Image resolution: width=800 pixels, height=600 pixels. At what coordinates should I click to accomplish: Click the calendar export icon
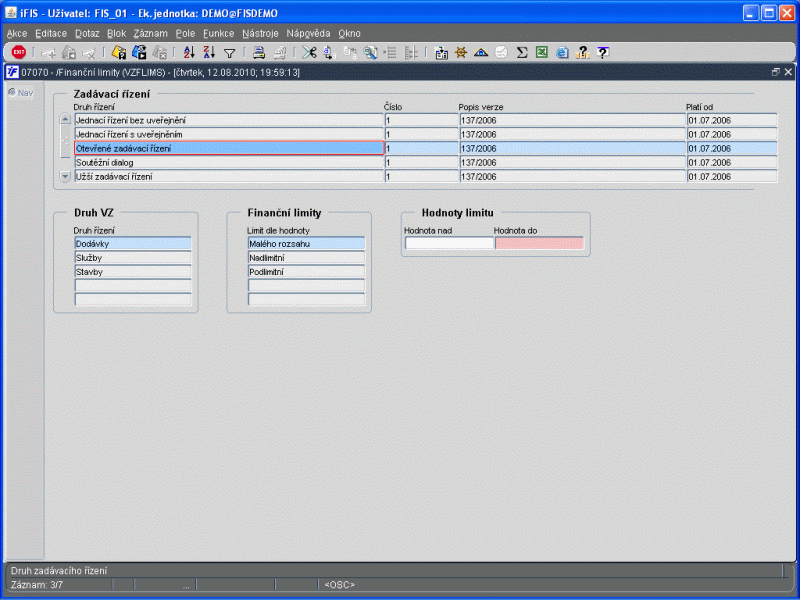click(x=441, y=53)
